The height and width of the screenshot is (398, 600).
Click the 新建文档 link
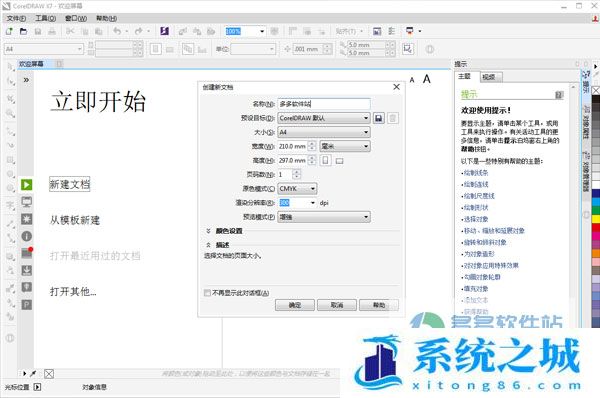click(70, 184)
